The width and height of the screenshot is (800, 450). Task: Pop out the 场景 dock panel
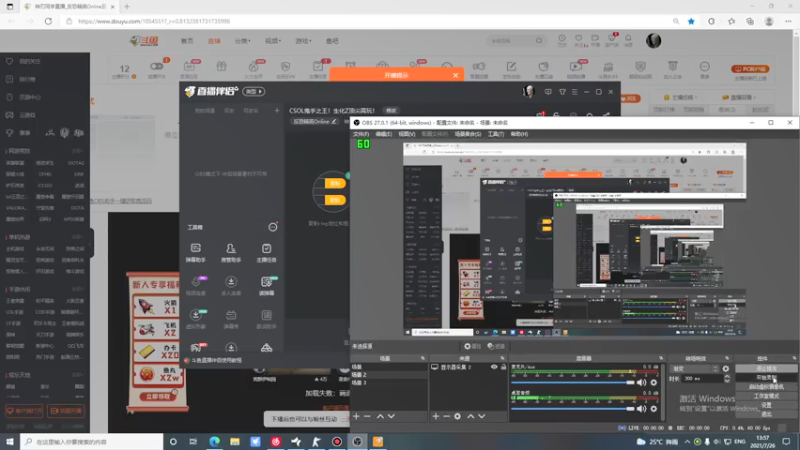click(x=422, y=358)
